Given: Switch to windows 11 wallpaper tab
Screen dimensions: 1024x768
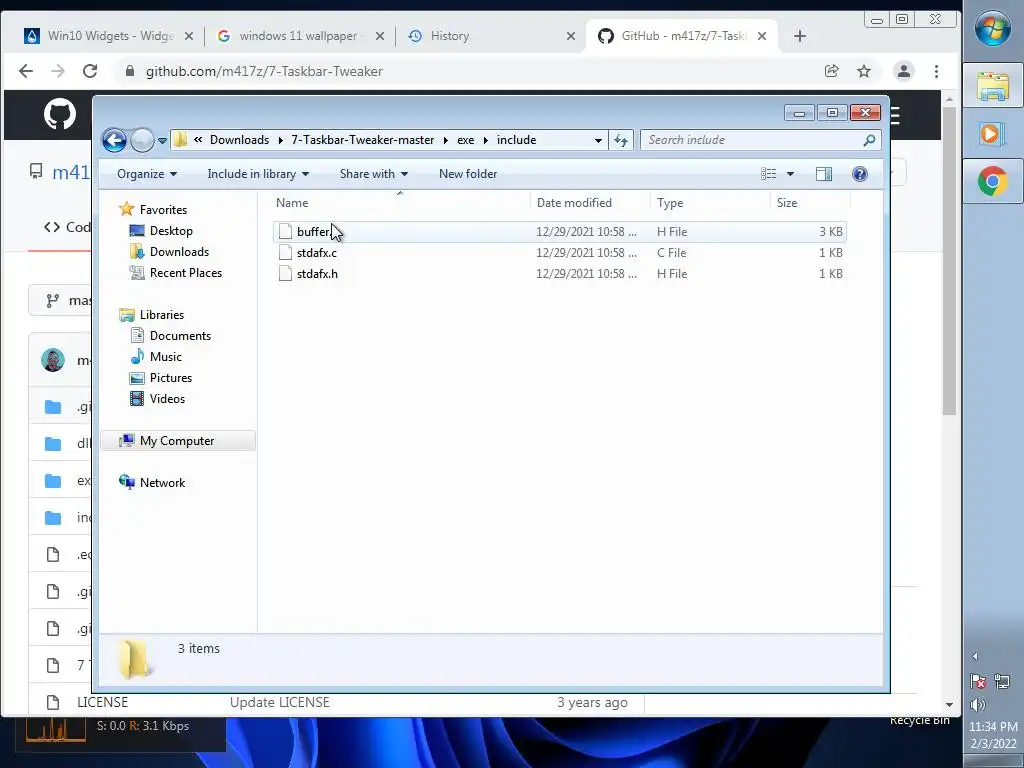Looking at the screenshot, I should coord(298,36).
